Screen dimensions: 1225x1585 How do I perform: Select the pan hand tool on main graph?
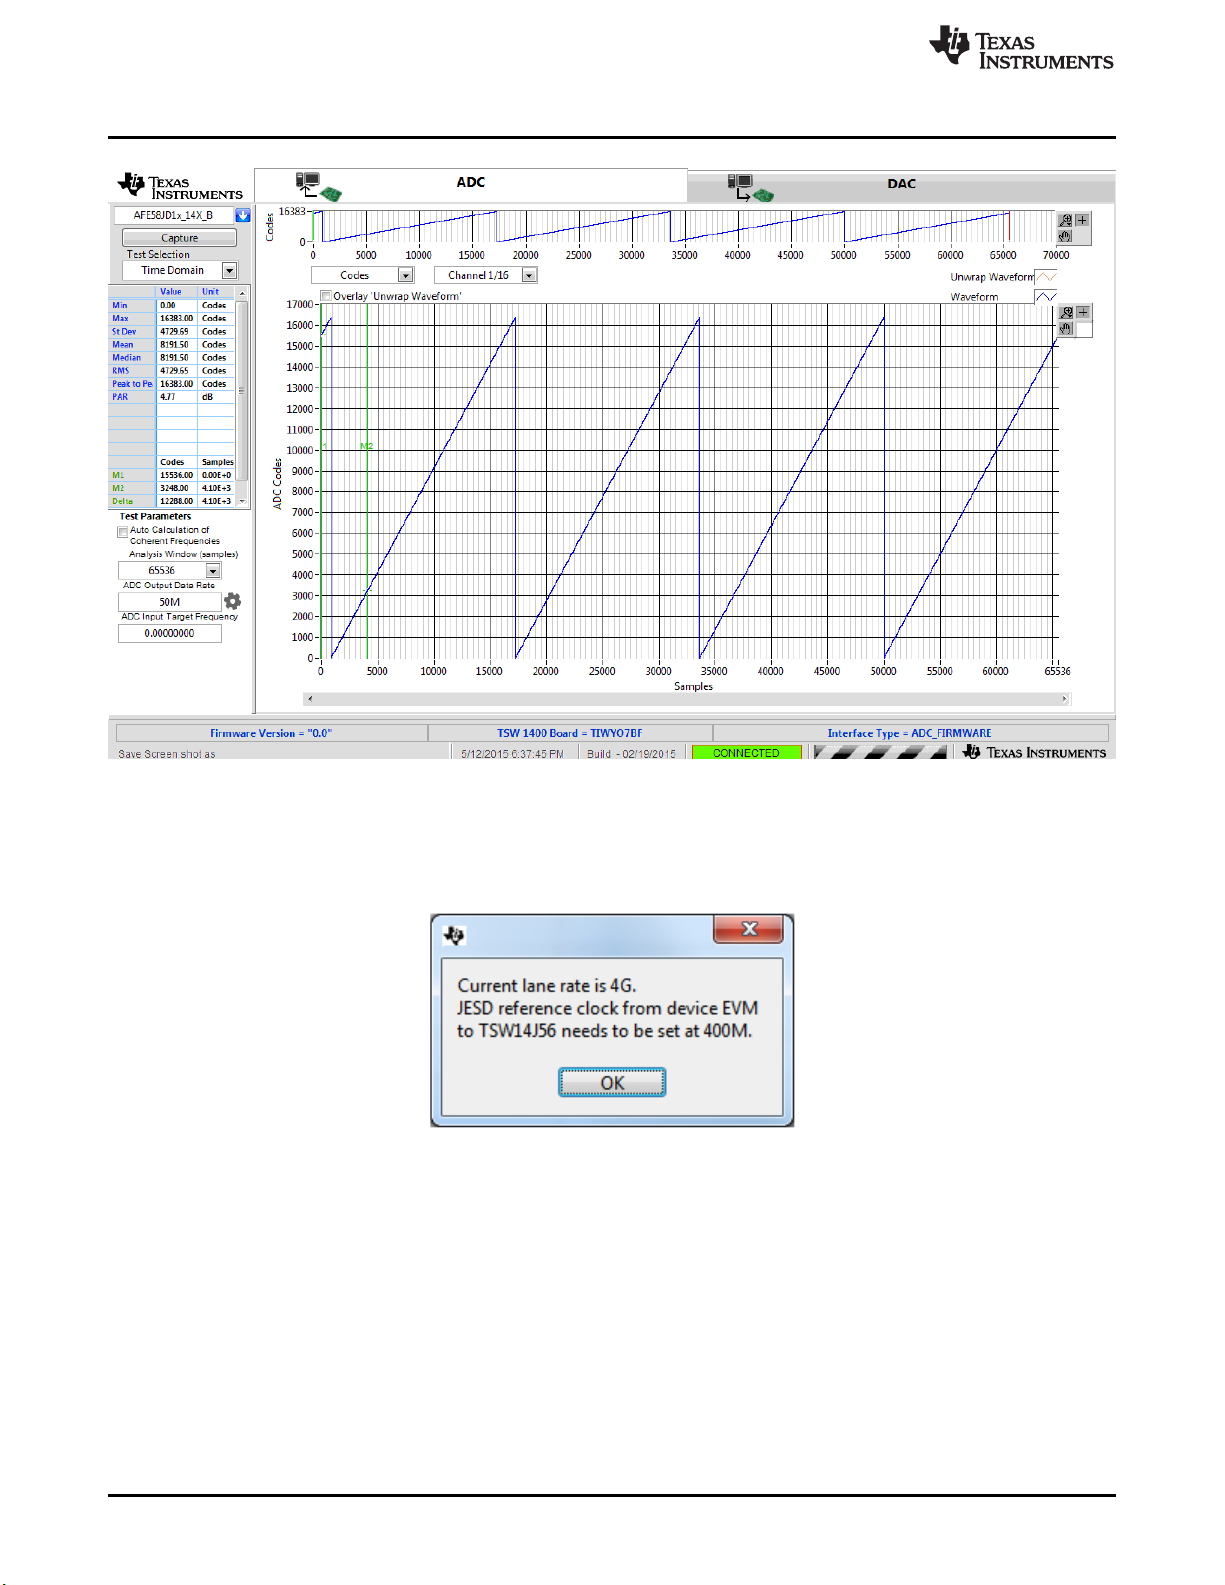coord(1067,328)
